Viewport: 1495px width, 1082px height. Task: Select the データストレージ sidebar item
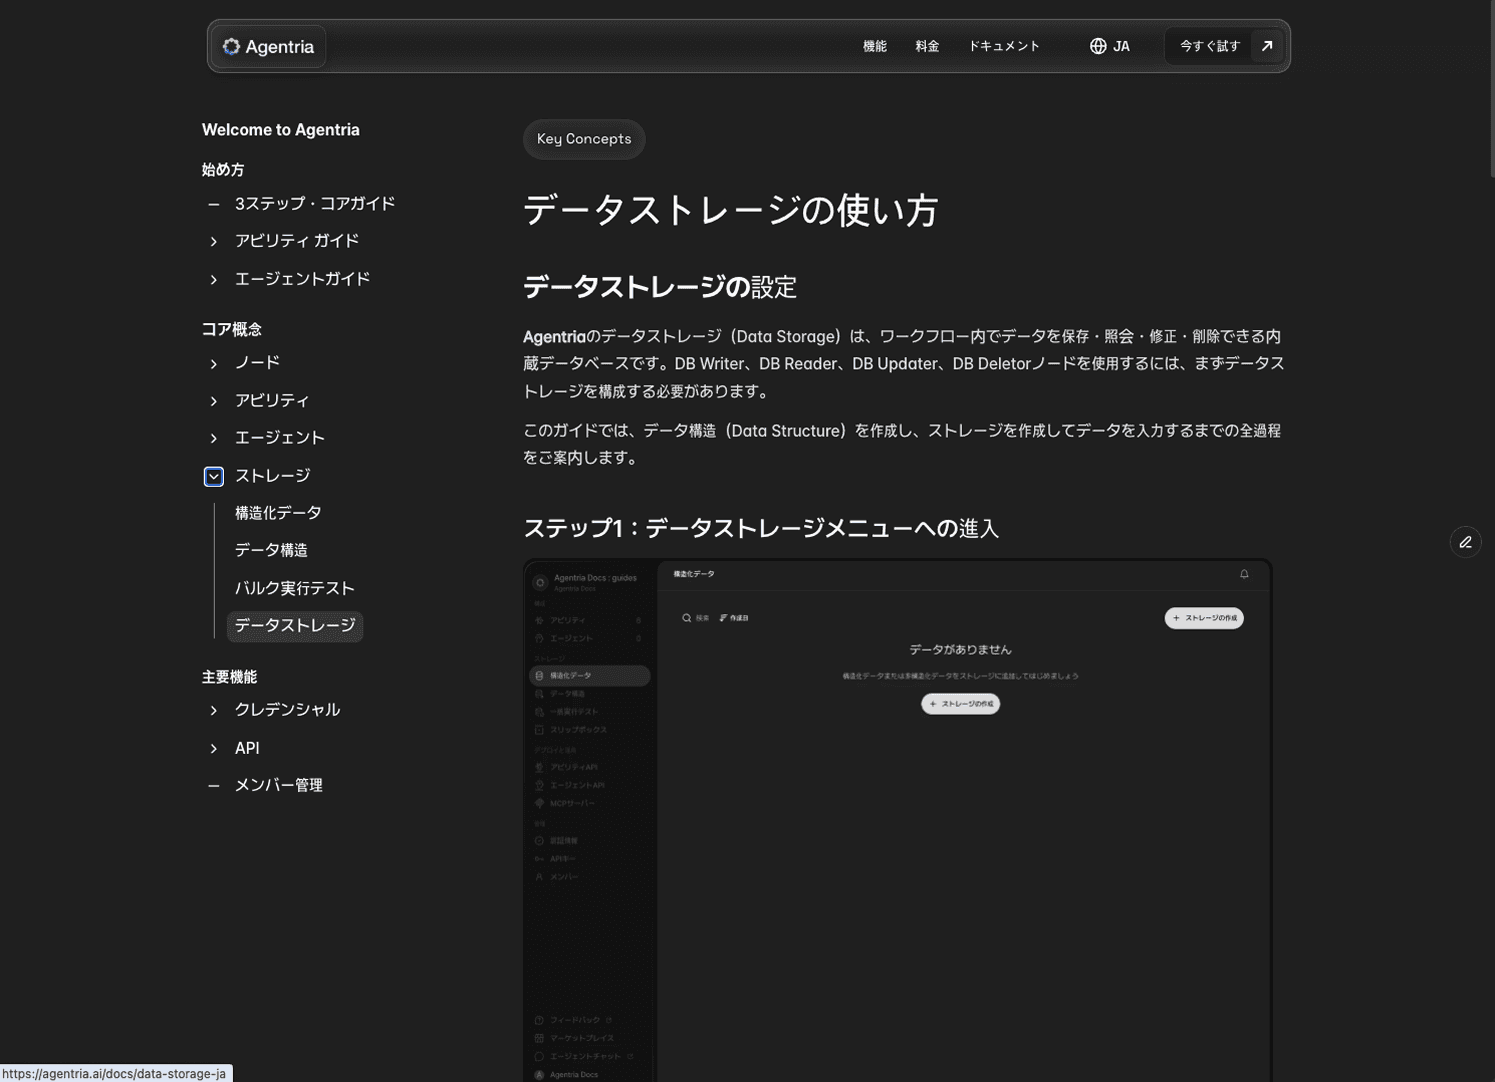coord(295,626)
